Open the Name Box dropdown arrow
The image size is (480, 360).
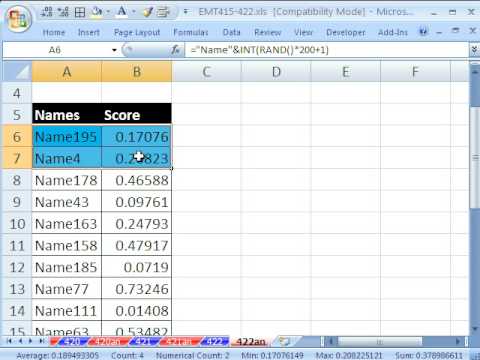pyautogui.click(x=114, y=50)
